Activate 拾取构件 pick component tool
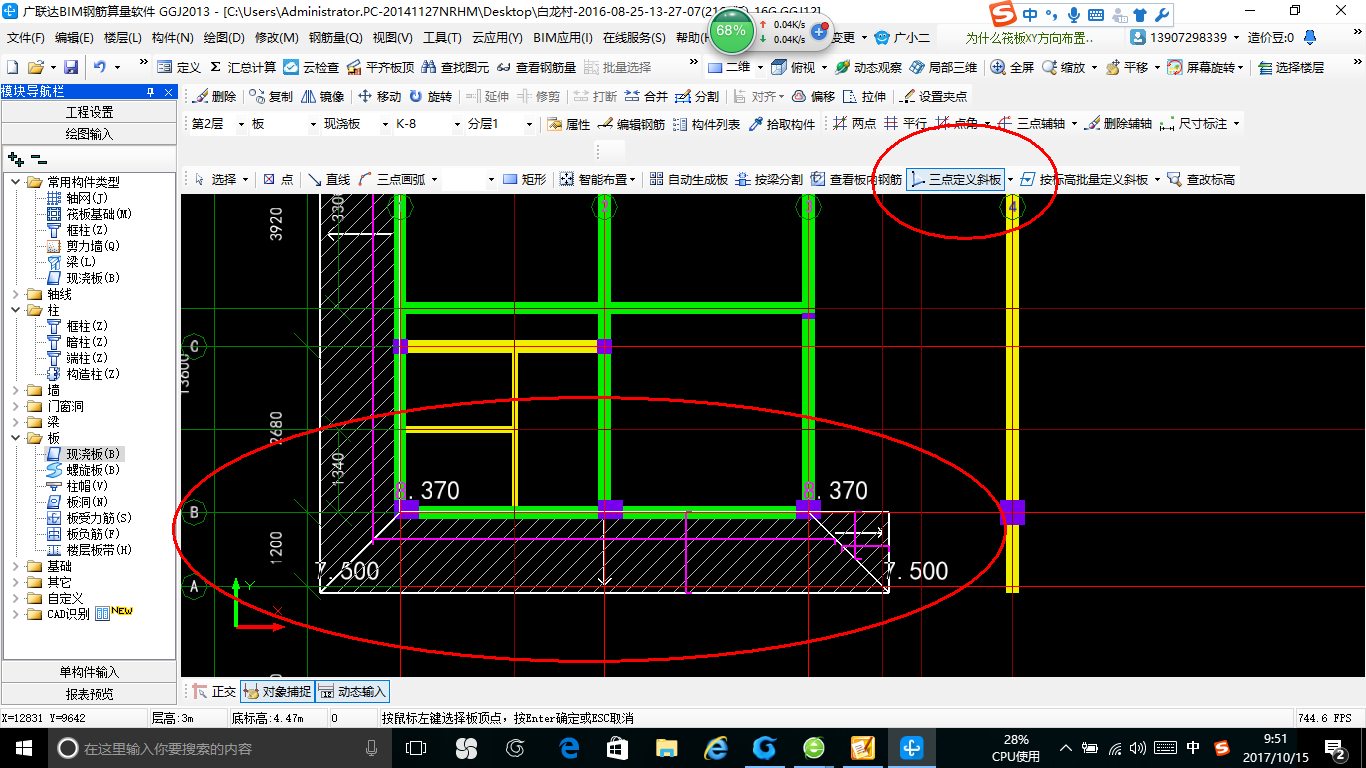The image size is (1366, 768). tap(782, 124)
